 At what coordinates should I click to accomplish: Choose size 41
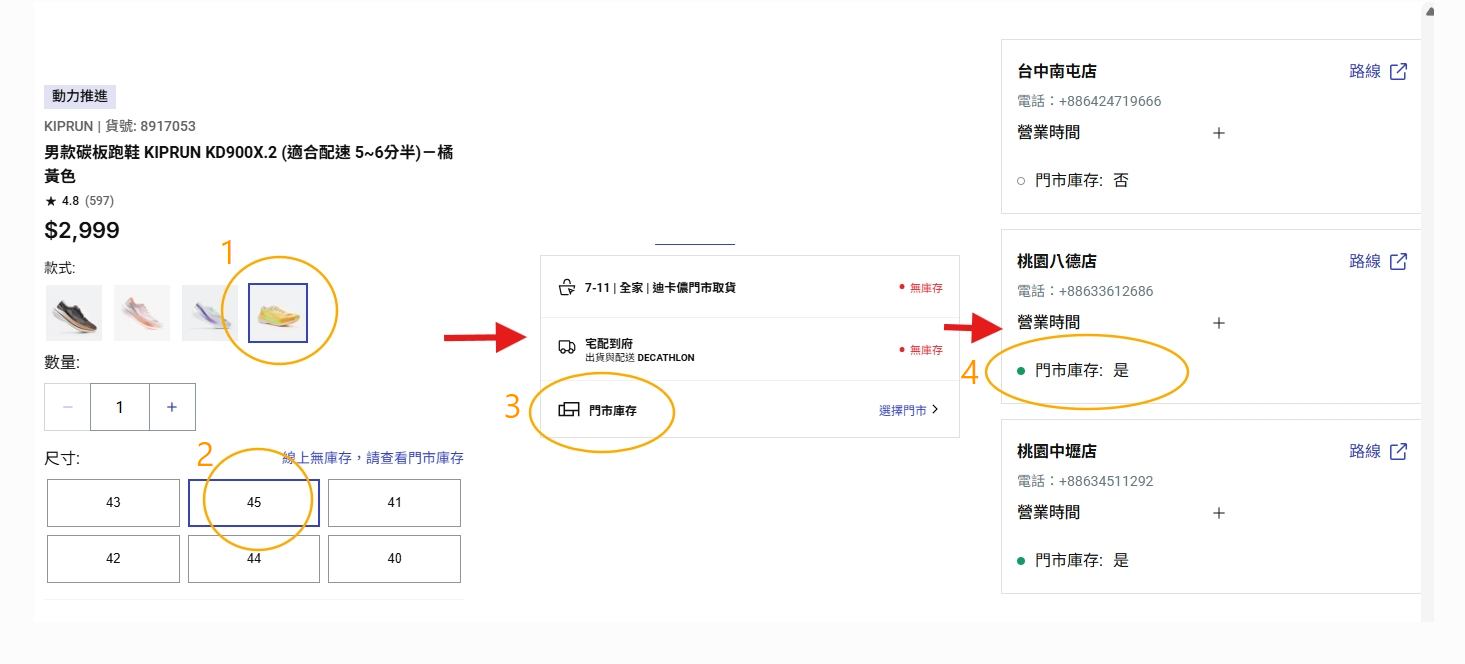pyautogui.click(x=394, y=502)
